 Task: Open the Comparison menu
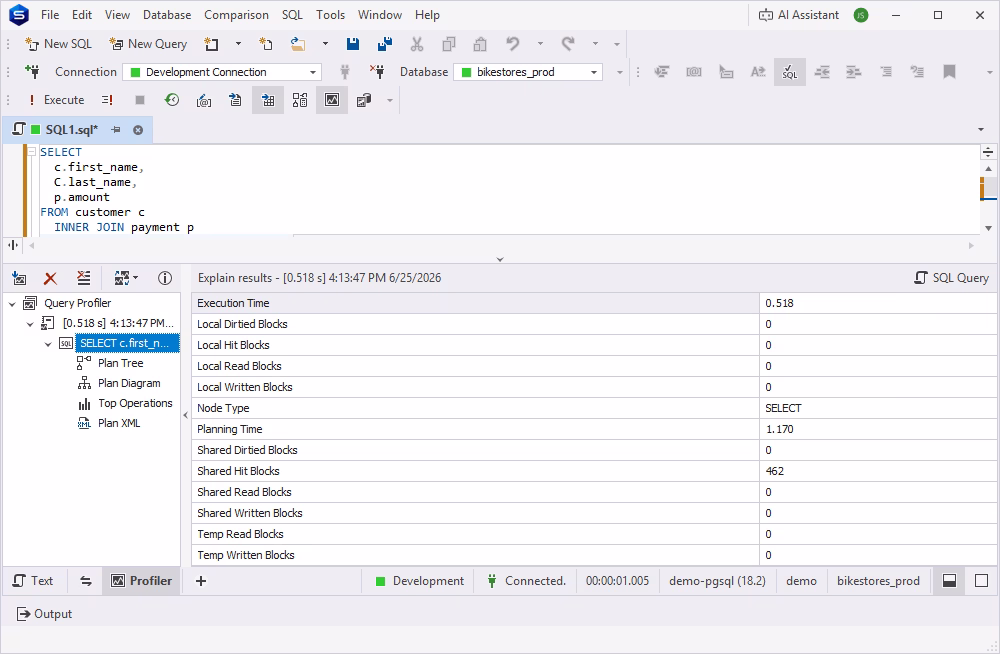click(236, 15)
